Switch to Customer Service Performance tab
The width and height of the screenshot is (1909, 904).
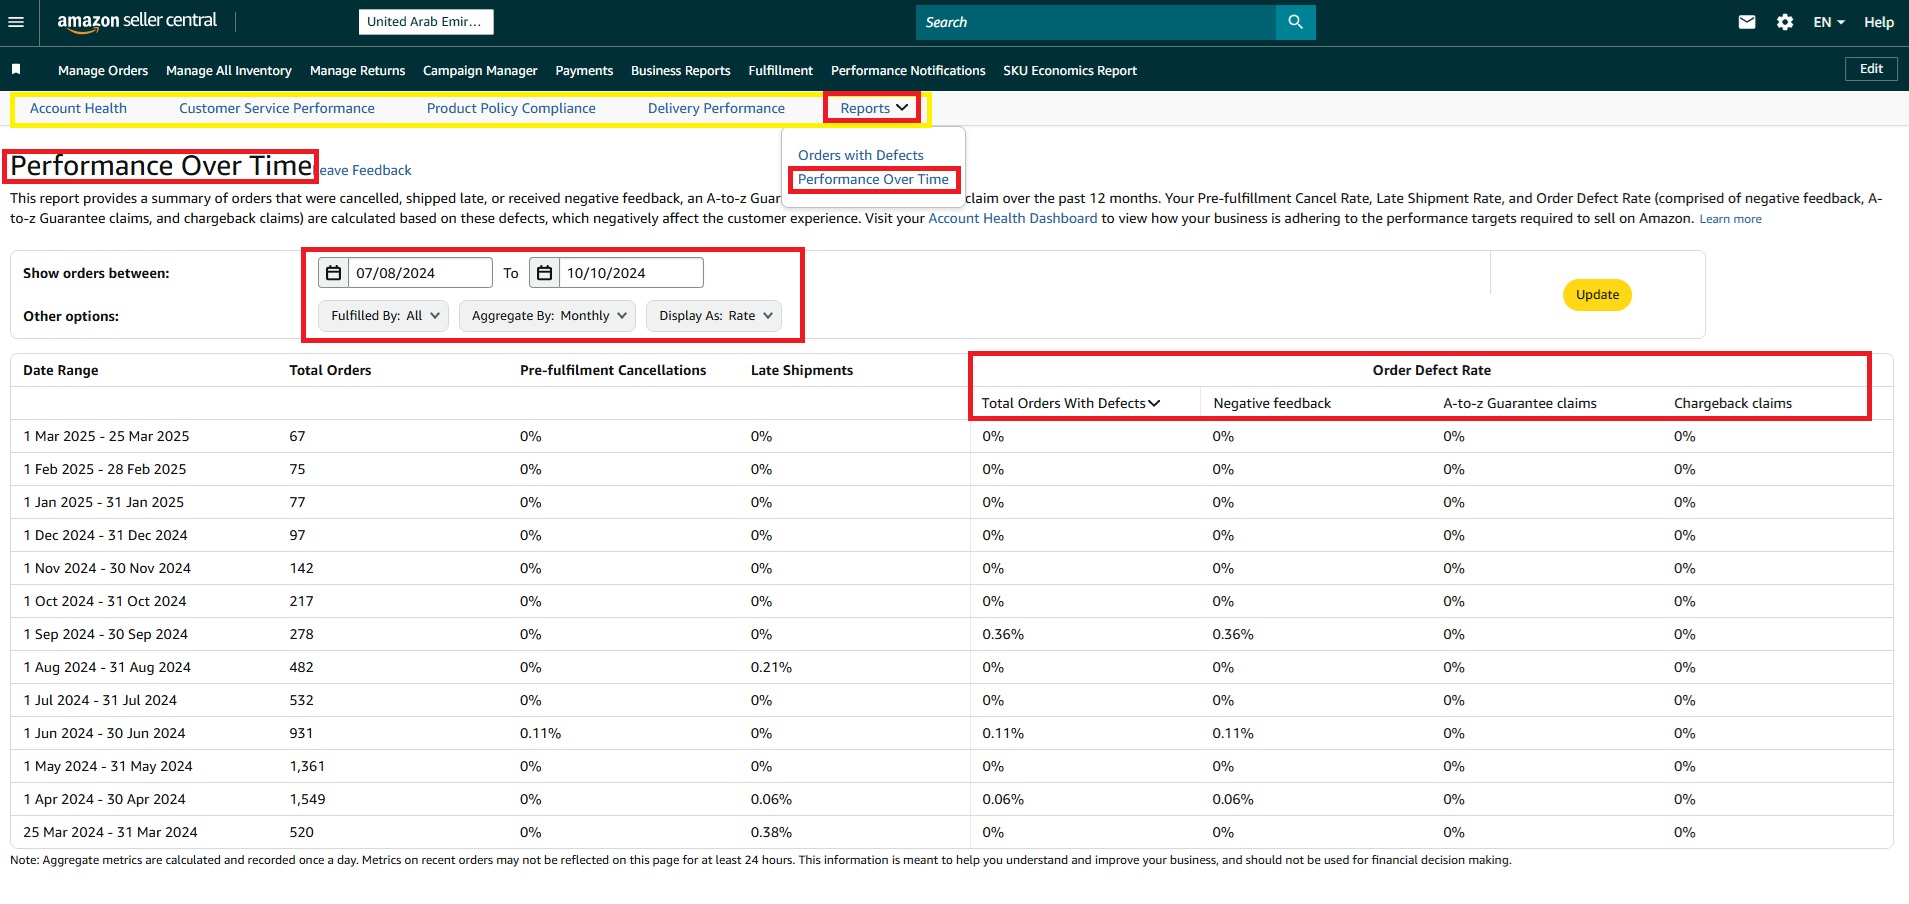[x=277, y=108]
